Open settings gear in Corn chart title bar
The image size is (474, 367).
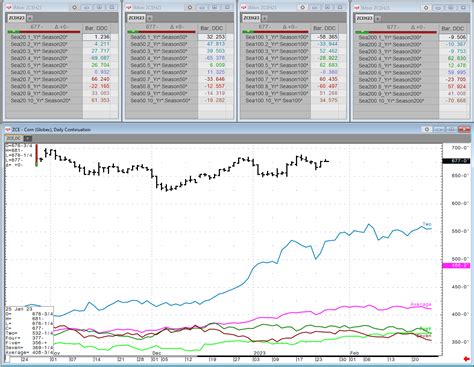pyautogui.click(x=427, y=129)
